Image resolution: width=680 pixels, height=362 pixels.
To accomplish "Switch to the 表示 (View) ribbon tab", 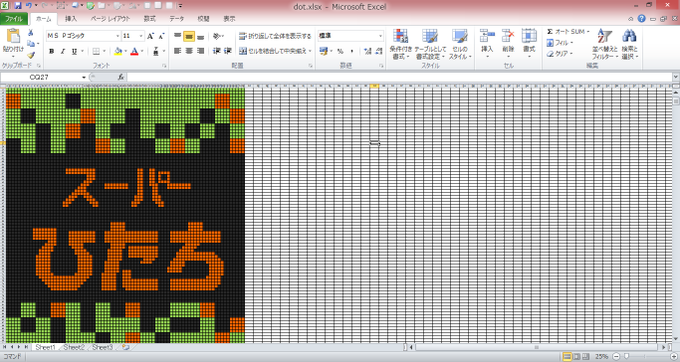I will [229, 19].
